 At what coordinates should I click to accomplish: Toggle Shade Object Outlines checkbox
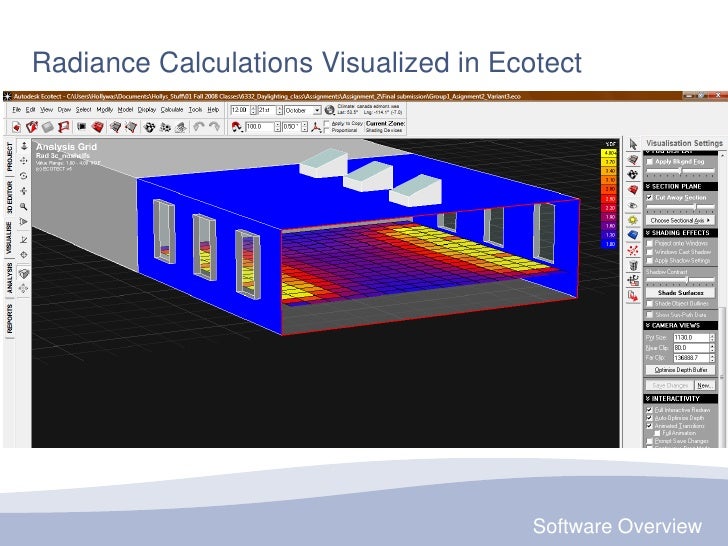tap(650, 304)
